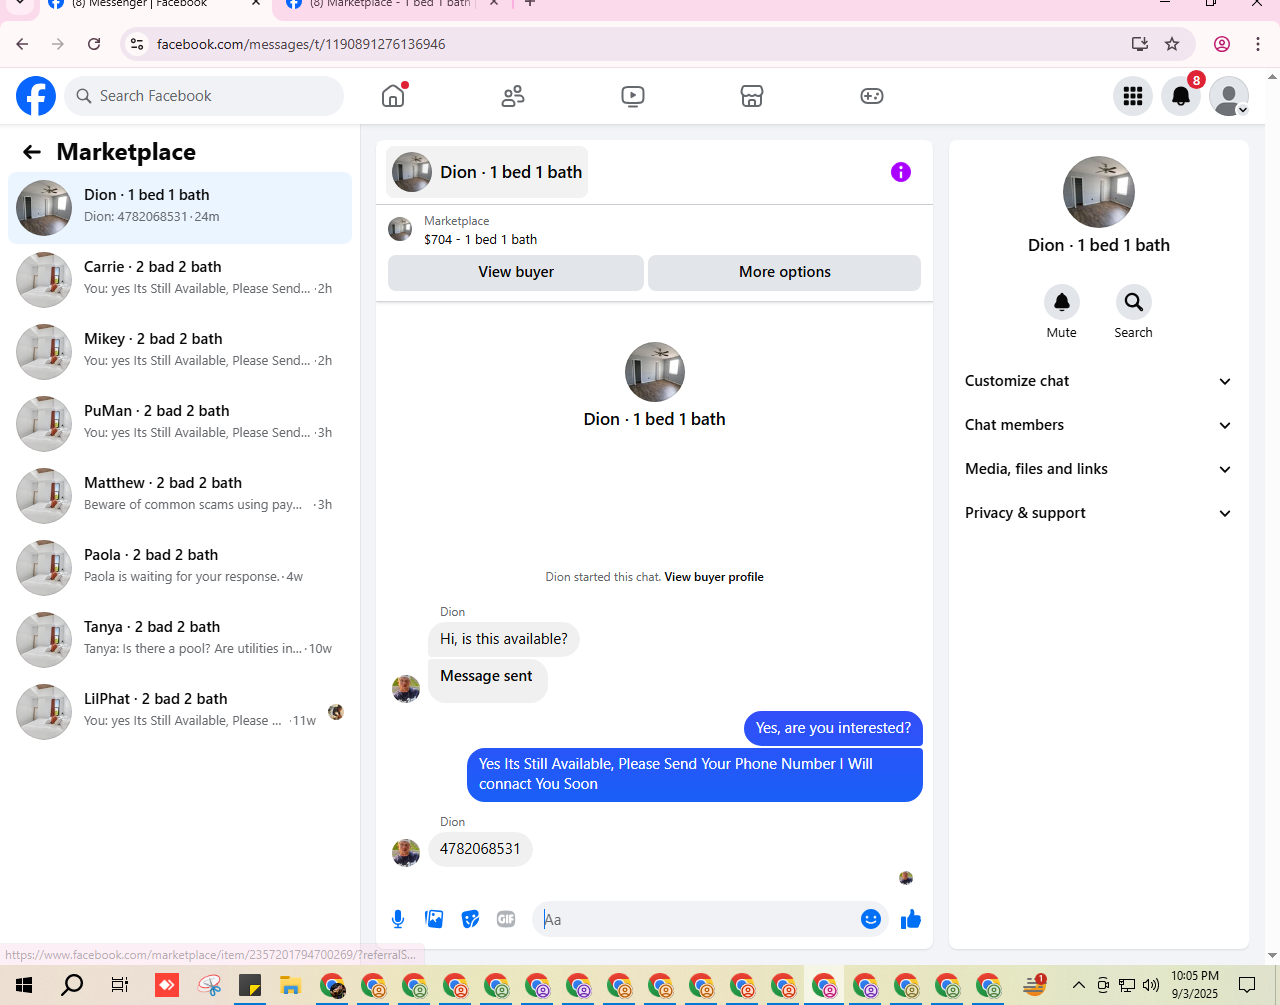1280x1005 pixels.
Task: Send a thumbs-up like
Action: [910, 919]
